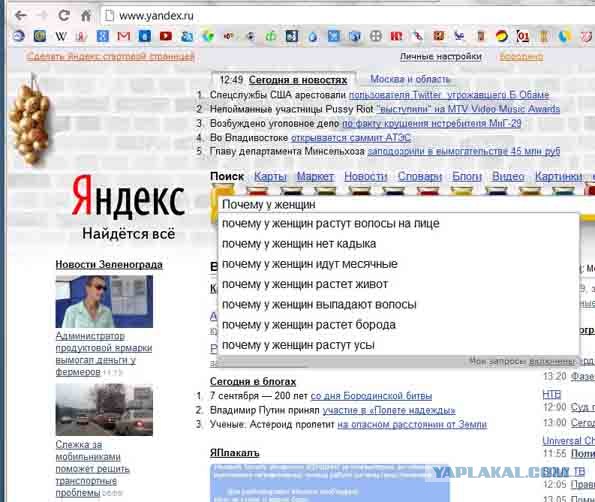
Task: Switch news to Москва и область
Action: tap(410, 79)
